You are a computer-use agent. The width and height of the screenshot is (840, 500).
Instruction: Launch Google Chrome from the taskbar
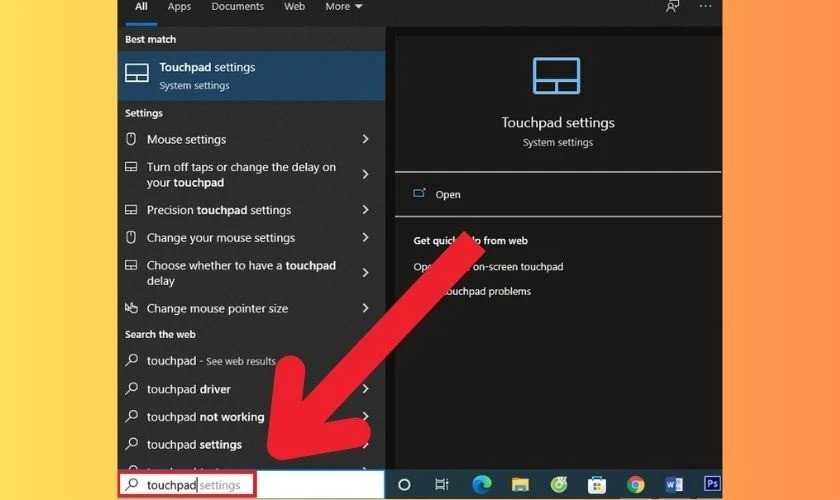click(x=636, y=485)
